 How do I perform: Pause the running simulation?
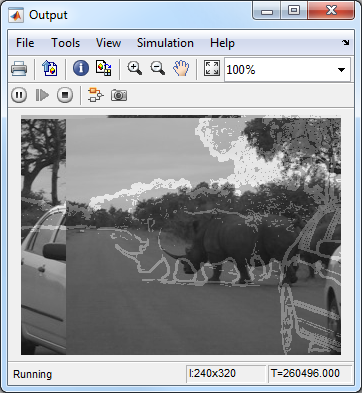tap(19, 95)
